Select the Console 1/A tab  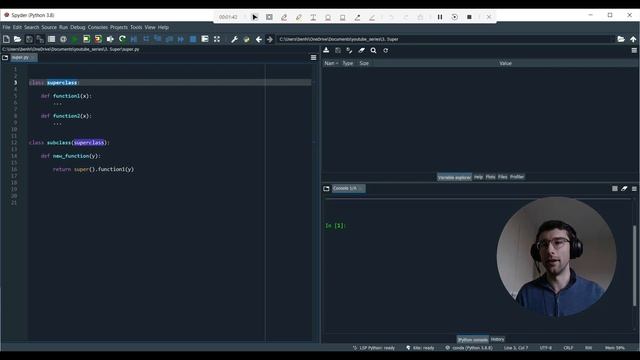348,189
